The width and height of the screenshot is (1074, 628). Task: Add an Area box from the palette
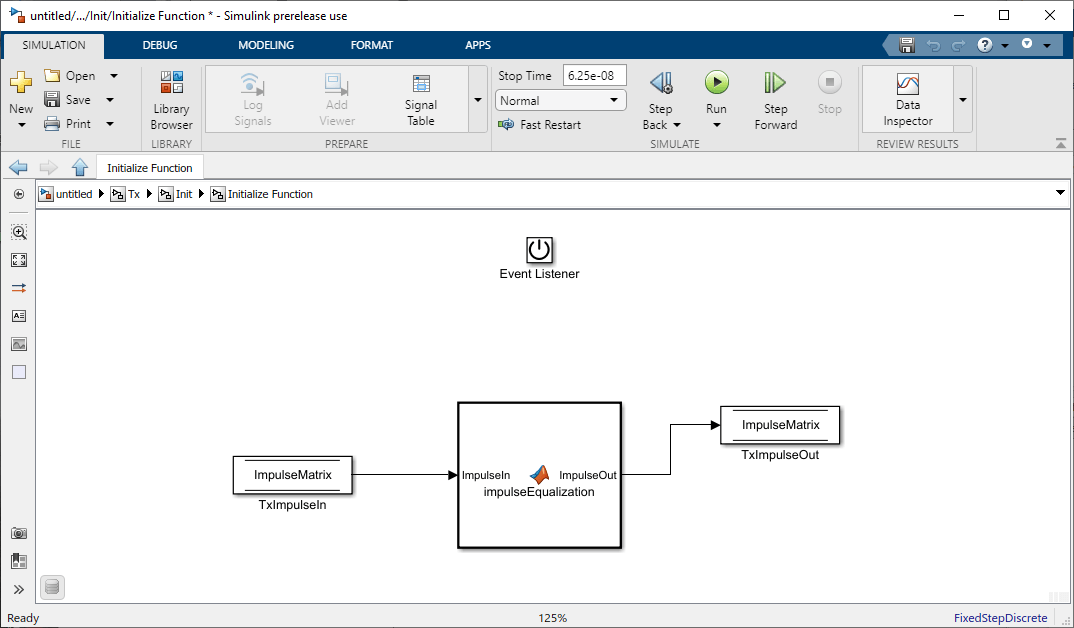point(19,372)
